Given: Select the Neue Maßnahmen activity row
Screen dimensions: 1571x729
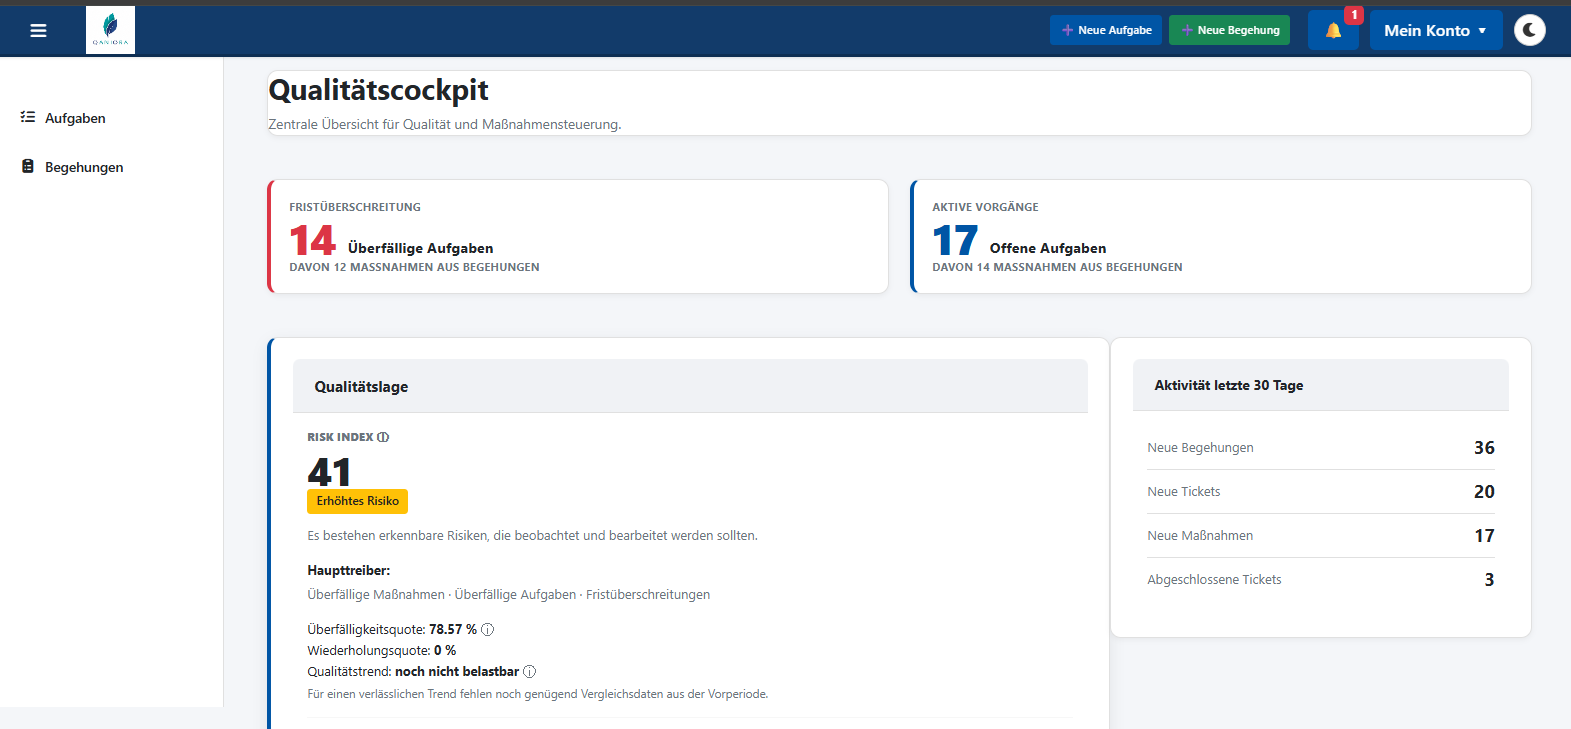Looking at the screenshot, I should [1320, 536].
